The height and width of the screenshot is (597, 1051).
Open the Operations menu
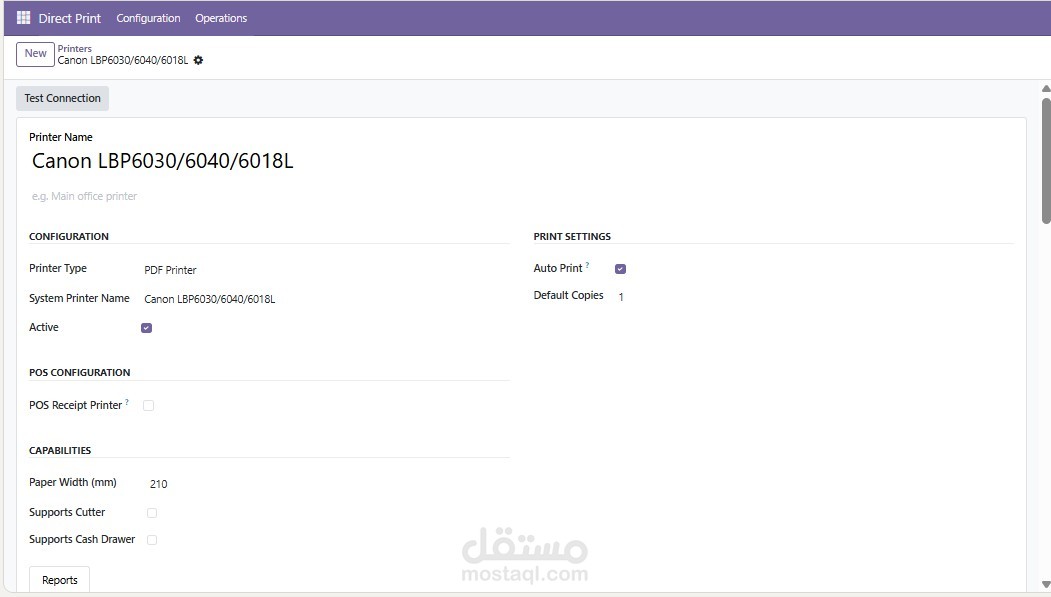click(x=221, y=18)
